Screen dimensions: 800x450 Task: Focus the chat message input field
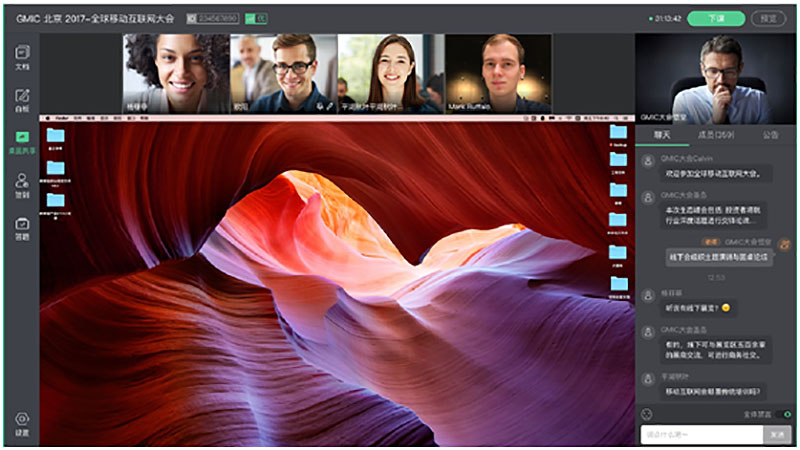click(x=702, y=435)
